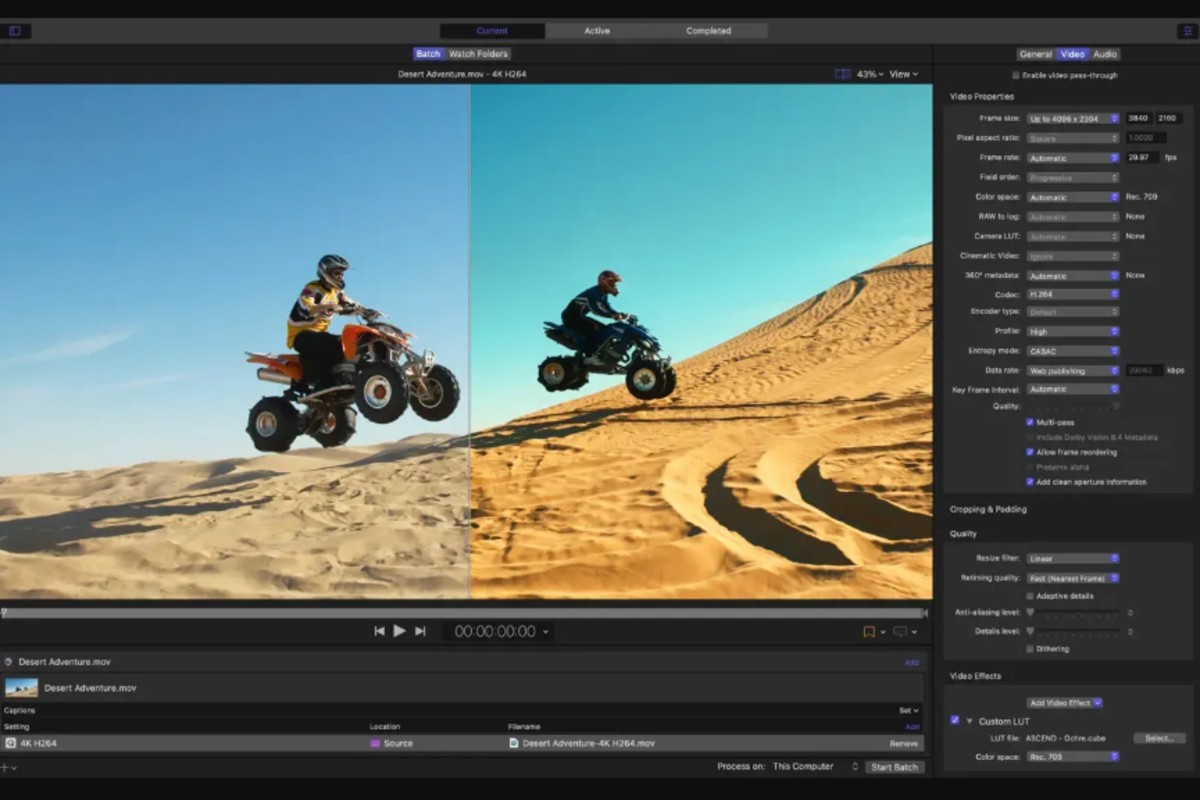Open the Codec dropdown showing H.264
The height and width of the screenshot is (800, 1200).
pyautogui.click(x=1072, y=294)
